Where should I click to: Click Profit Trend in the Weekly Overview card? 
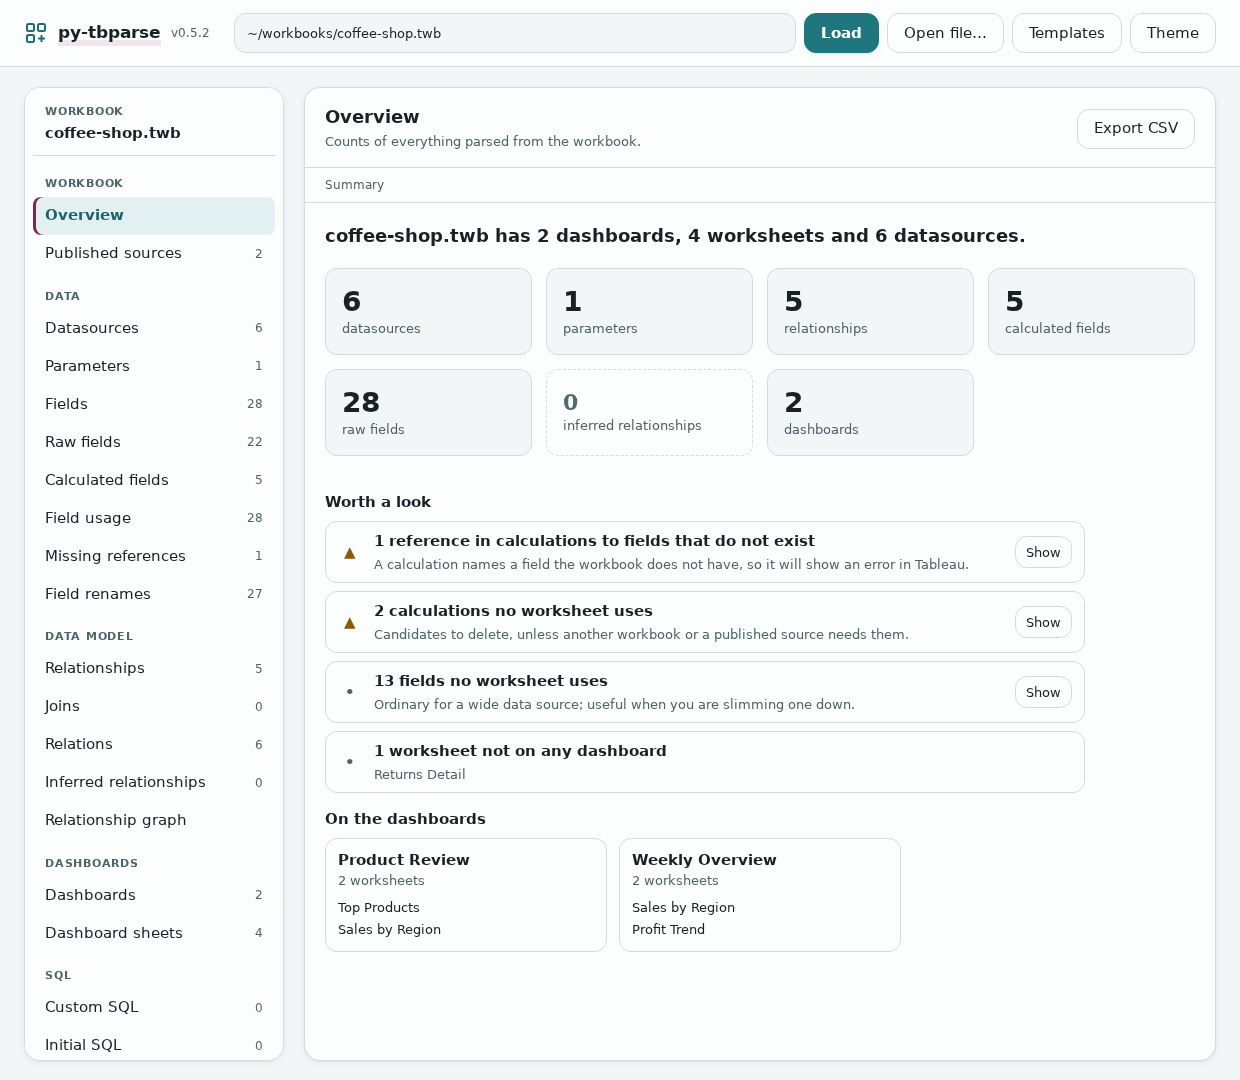(x=668, y=930)
